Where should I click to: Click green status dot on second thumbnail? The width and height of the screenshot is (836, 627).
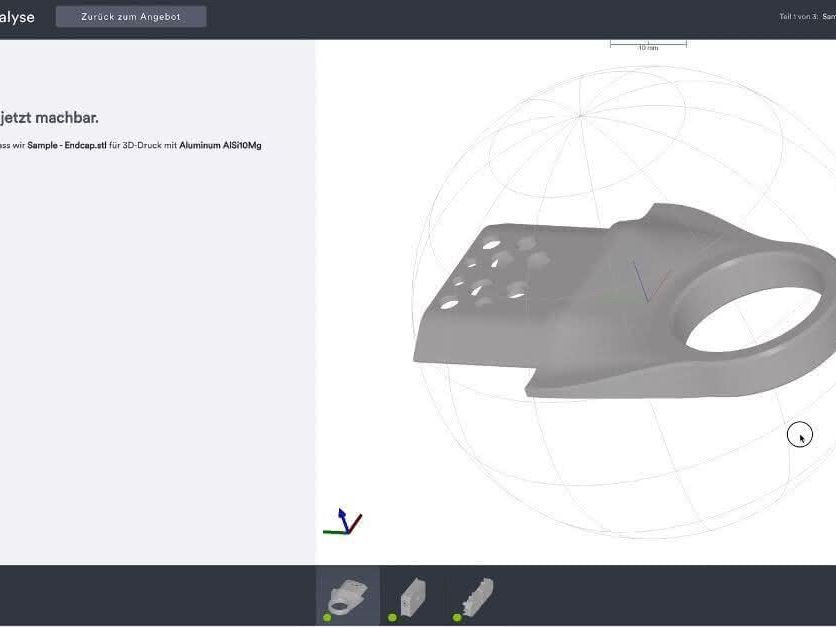pos(392,617)
